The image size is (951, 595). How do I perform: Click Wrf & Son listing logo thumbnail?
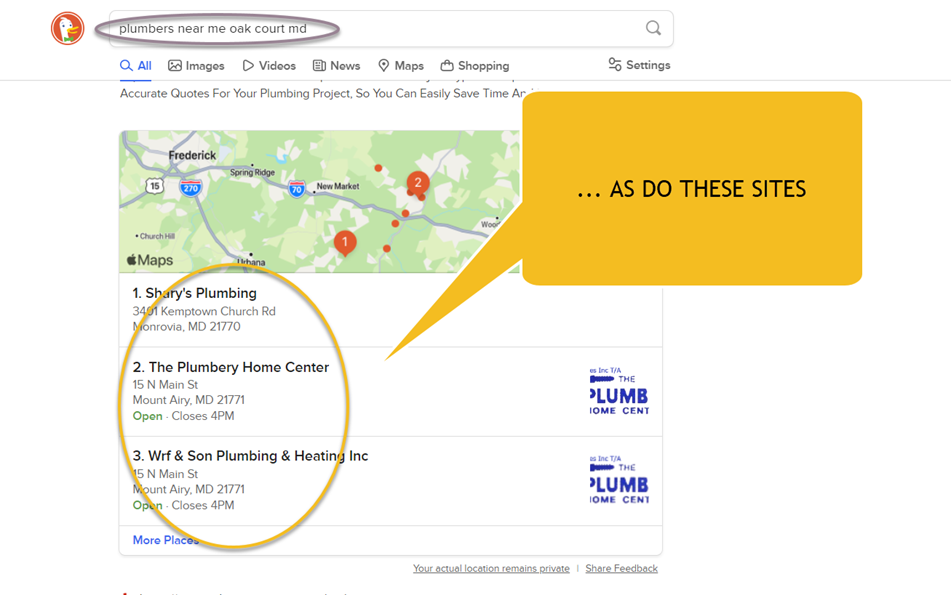pyautogui.click(x=619, y=480)
